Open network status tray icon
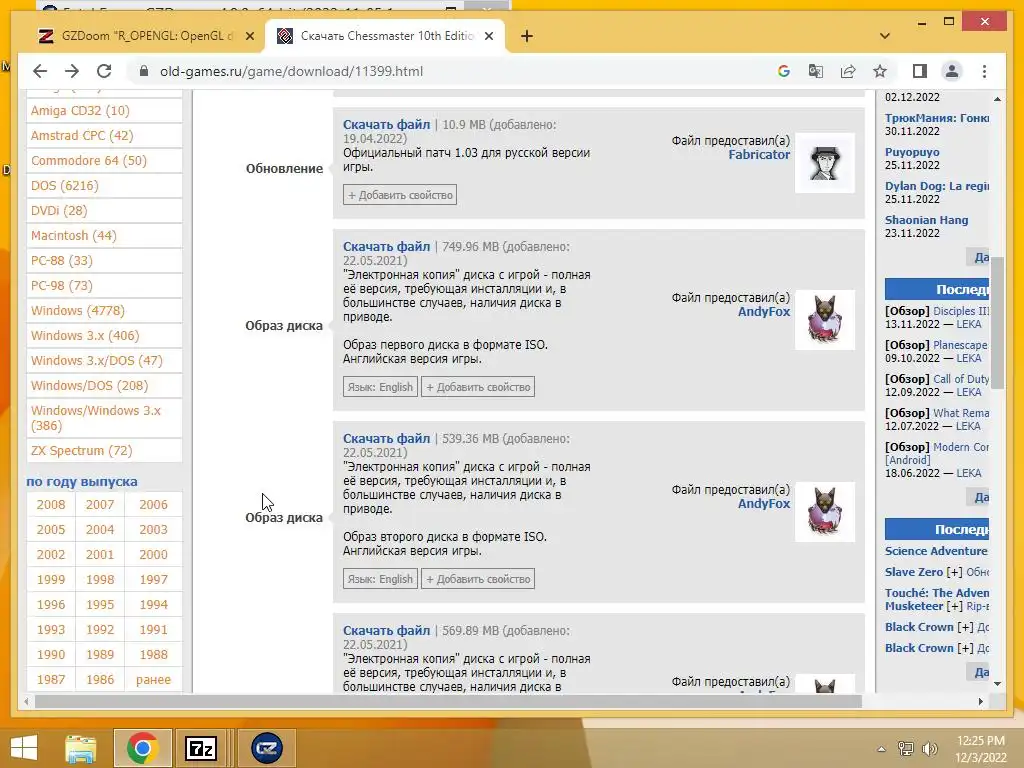Screen dimensions: 1024x768 coord(905,748)
